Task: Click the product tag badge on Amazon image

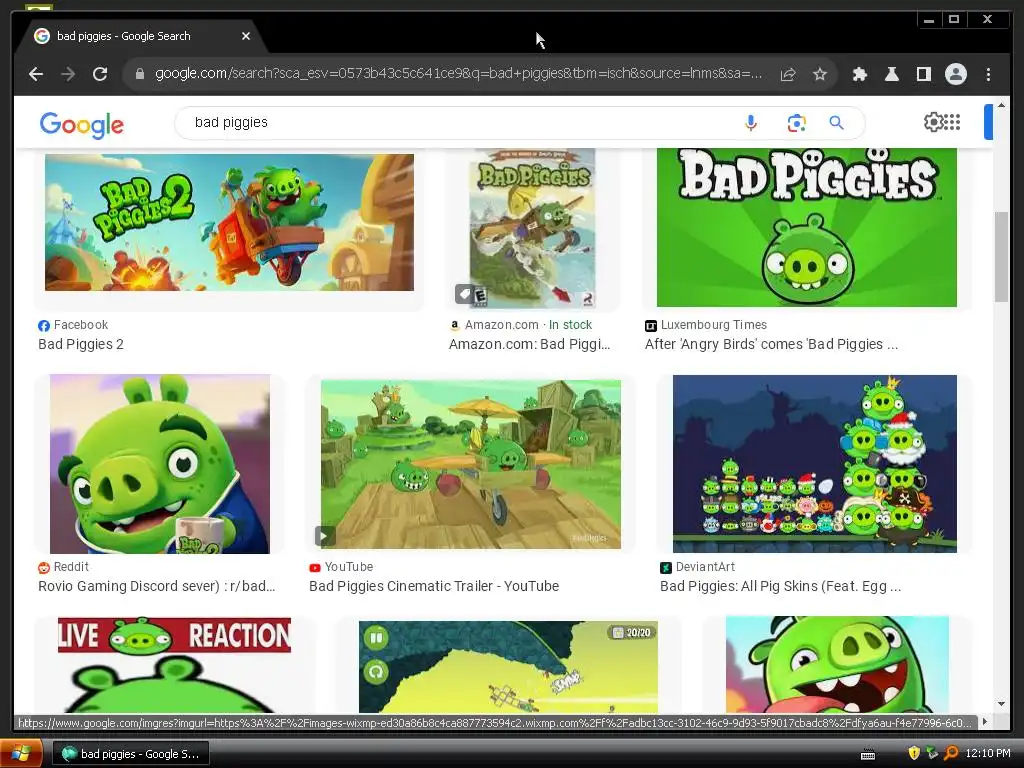Action: (464, 294)
